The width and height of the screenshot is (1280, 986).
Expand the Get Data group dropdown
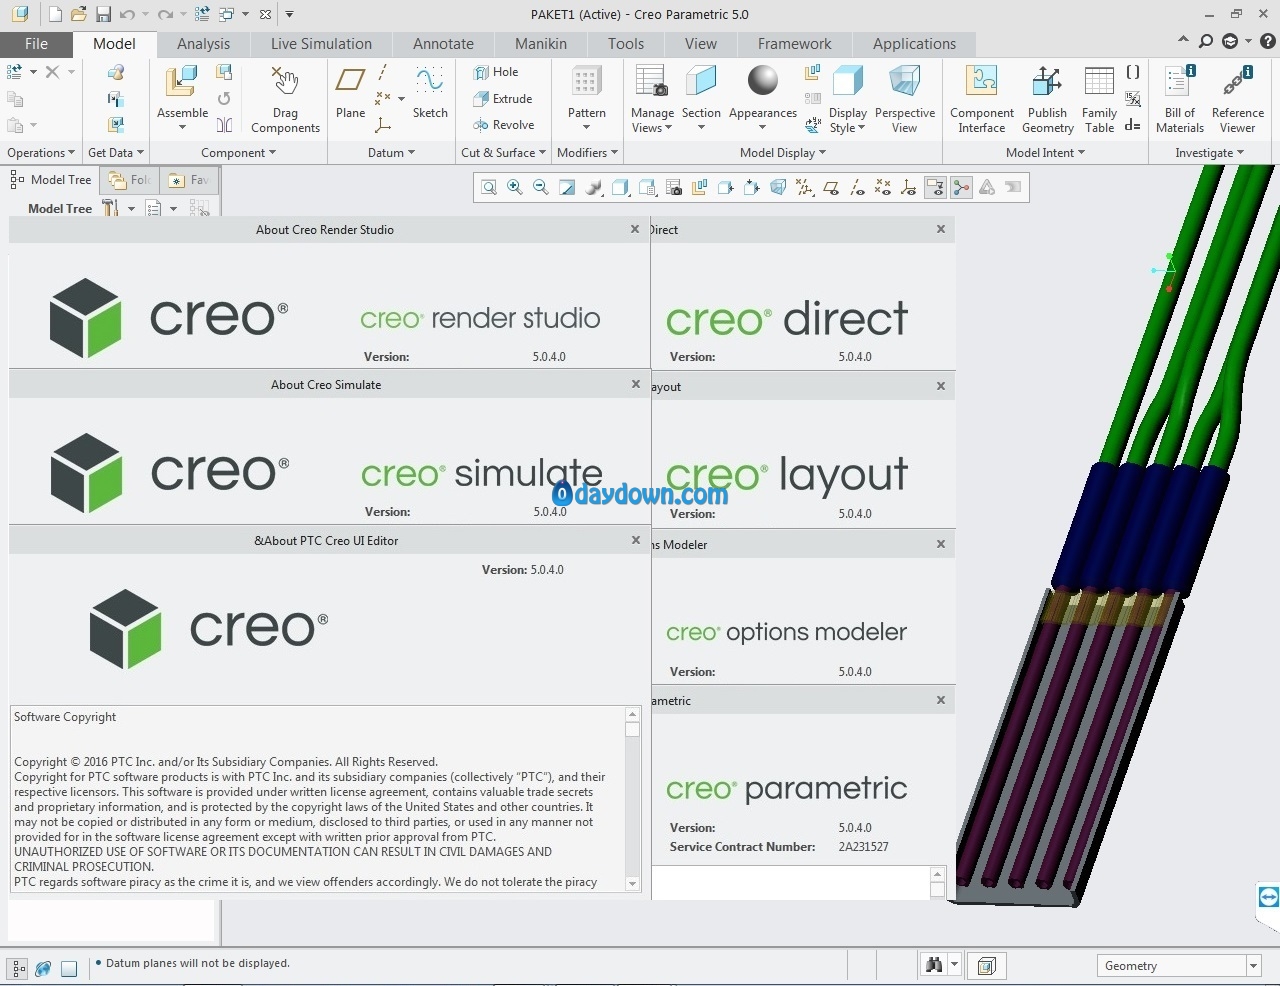pyautogui.click(x=116, y=153)
